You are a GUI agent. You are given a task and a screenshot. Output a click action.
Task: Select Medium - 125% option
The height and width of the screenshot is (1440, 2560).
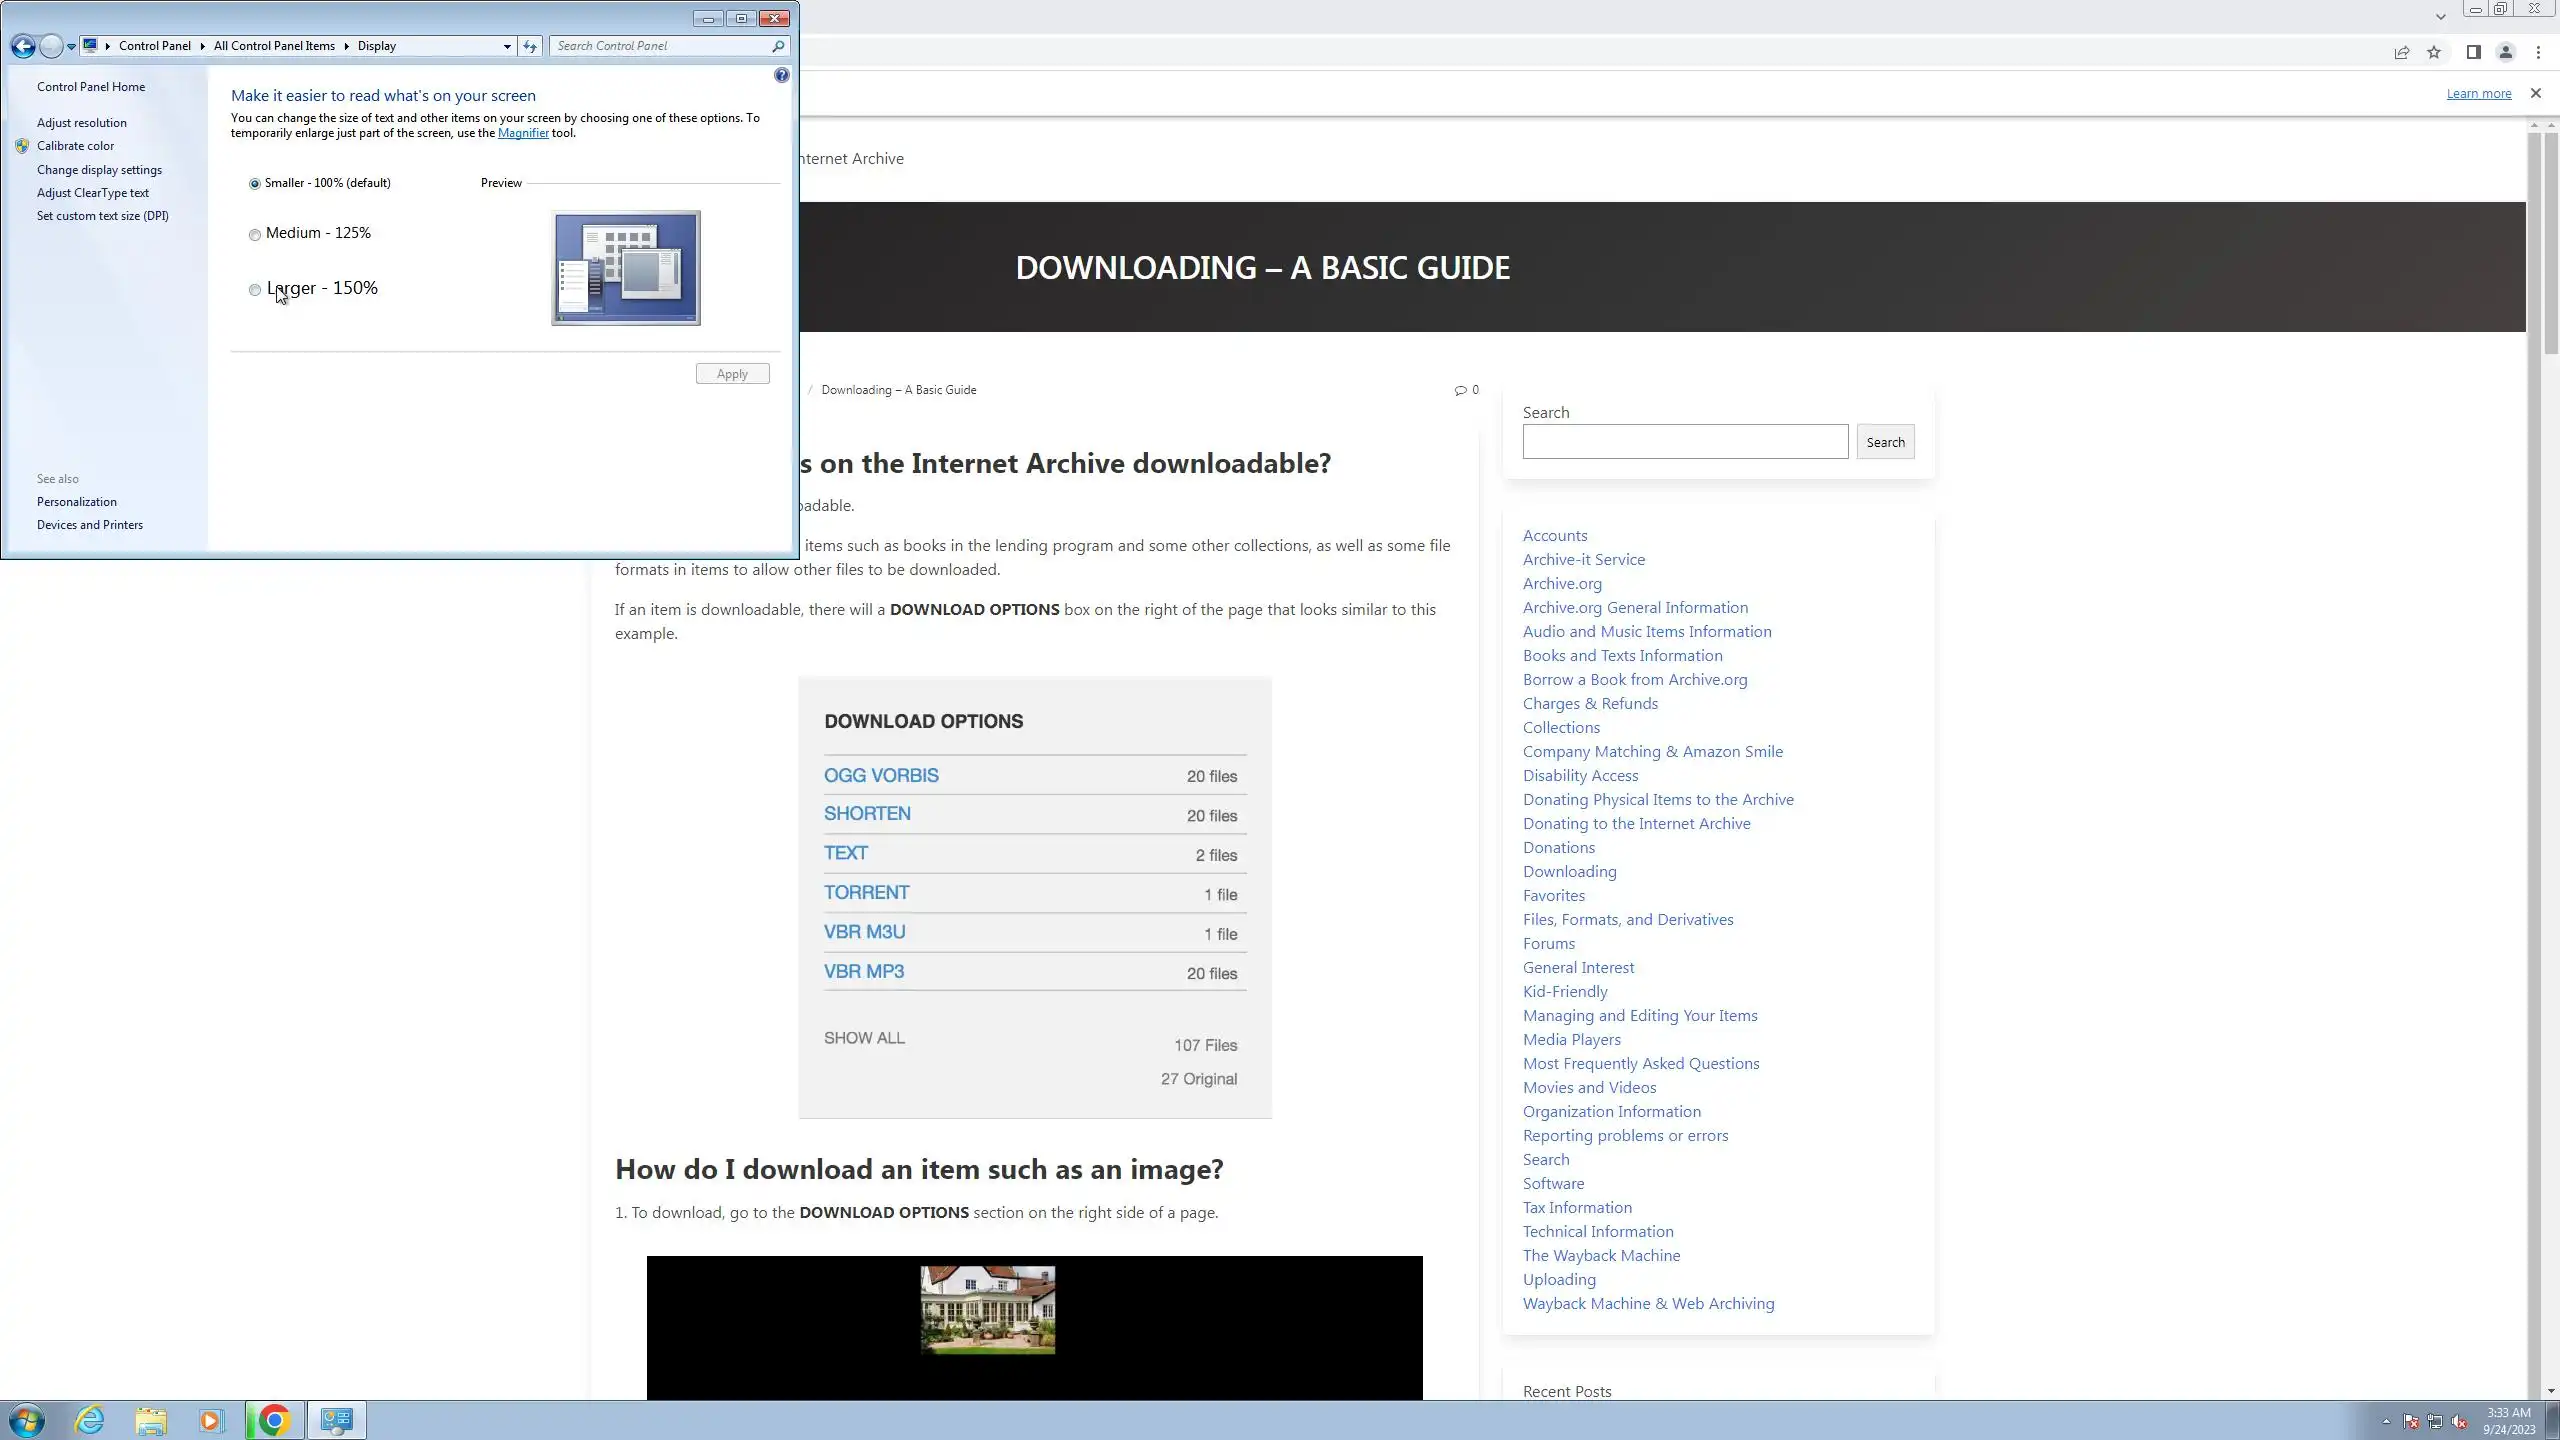click(255, 235)
